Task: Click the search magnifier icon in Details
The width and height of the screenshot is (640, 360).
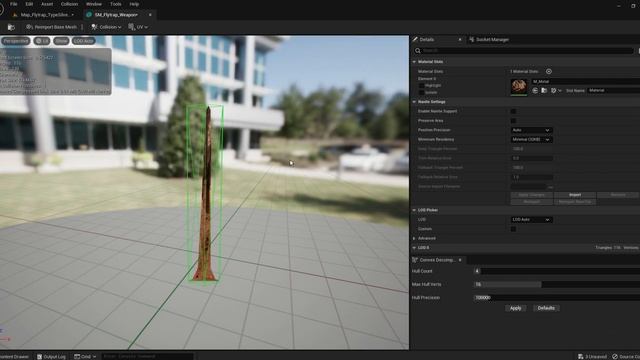Action: pyautogui.click(x=418, y=51)
